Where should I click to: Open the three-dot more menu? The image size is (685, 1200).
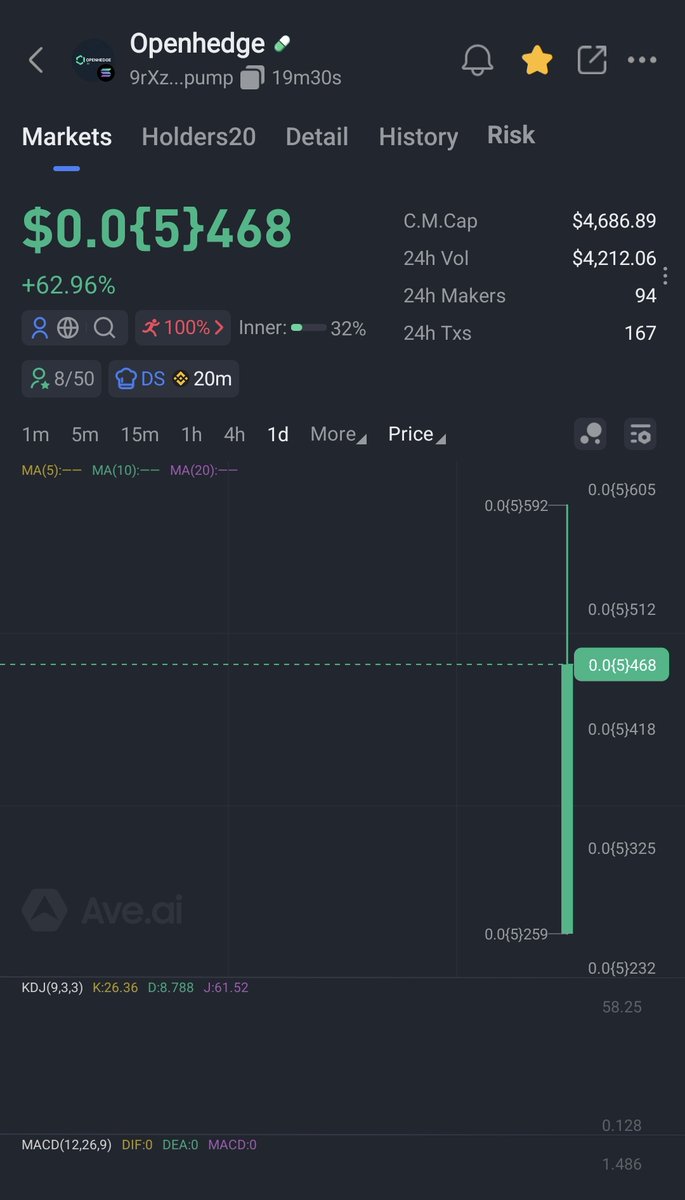(642, 60)
